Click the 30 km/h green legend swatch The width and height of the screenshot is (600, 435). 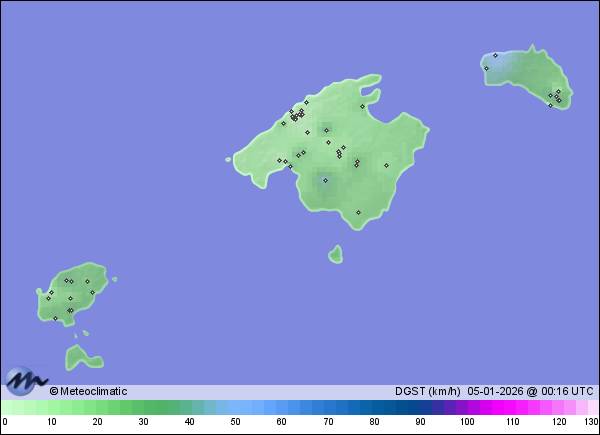pos(144,408)
